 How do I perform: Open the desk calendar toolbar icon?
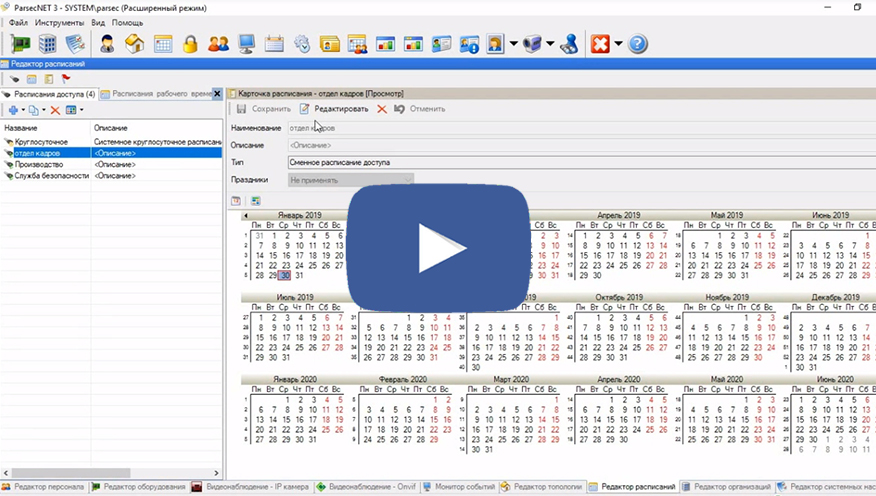point(274,44)
